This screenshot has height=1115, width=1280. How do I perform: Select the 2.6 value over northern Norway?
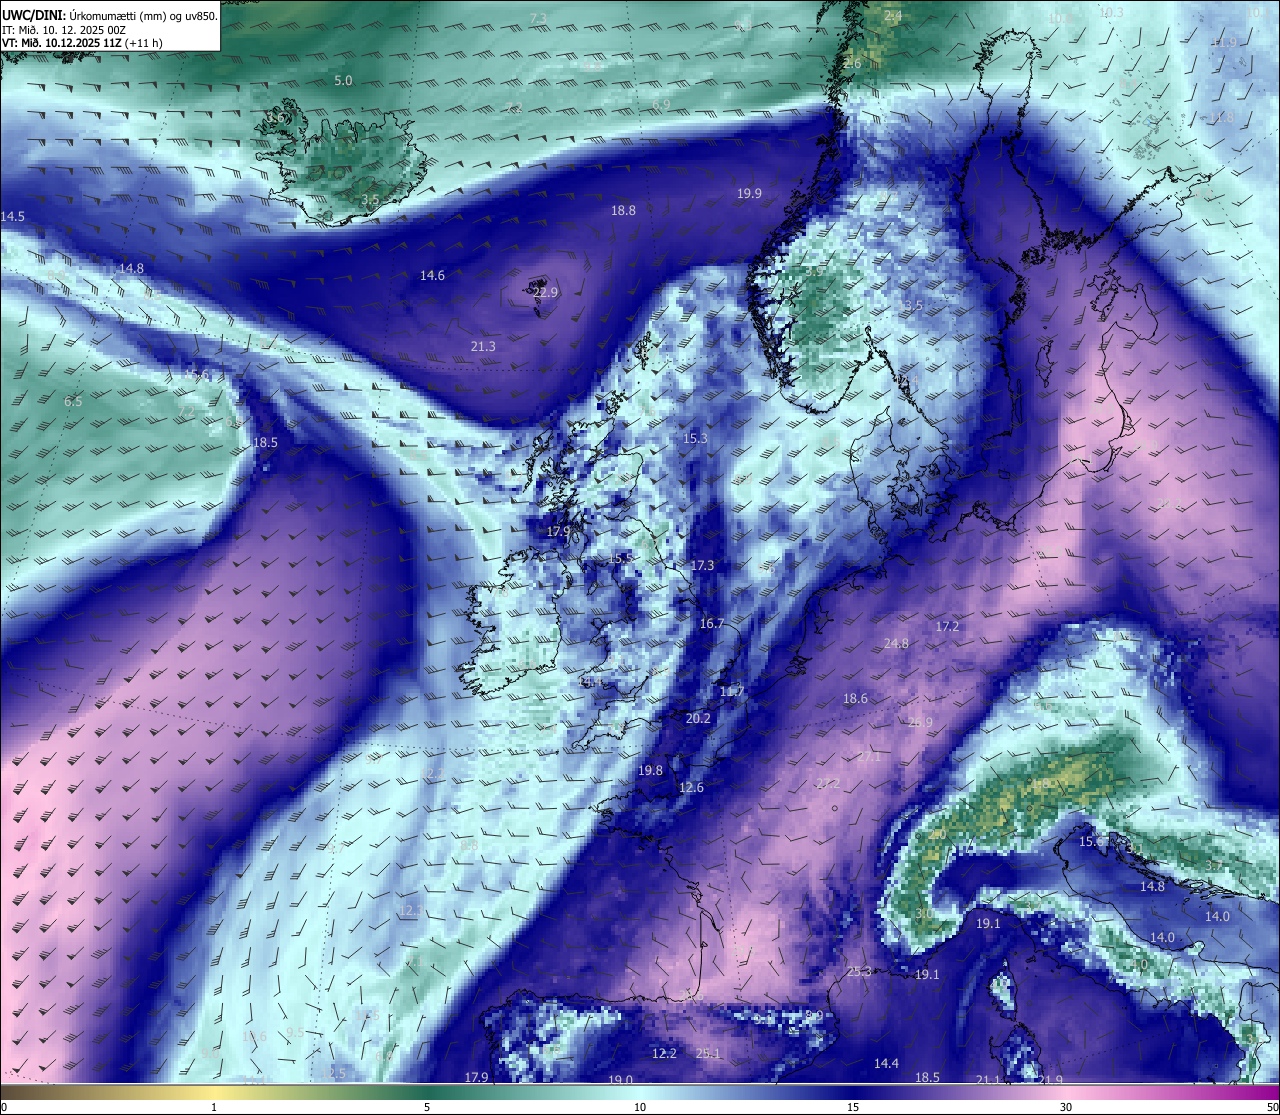click(x=852, y=64)
